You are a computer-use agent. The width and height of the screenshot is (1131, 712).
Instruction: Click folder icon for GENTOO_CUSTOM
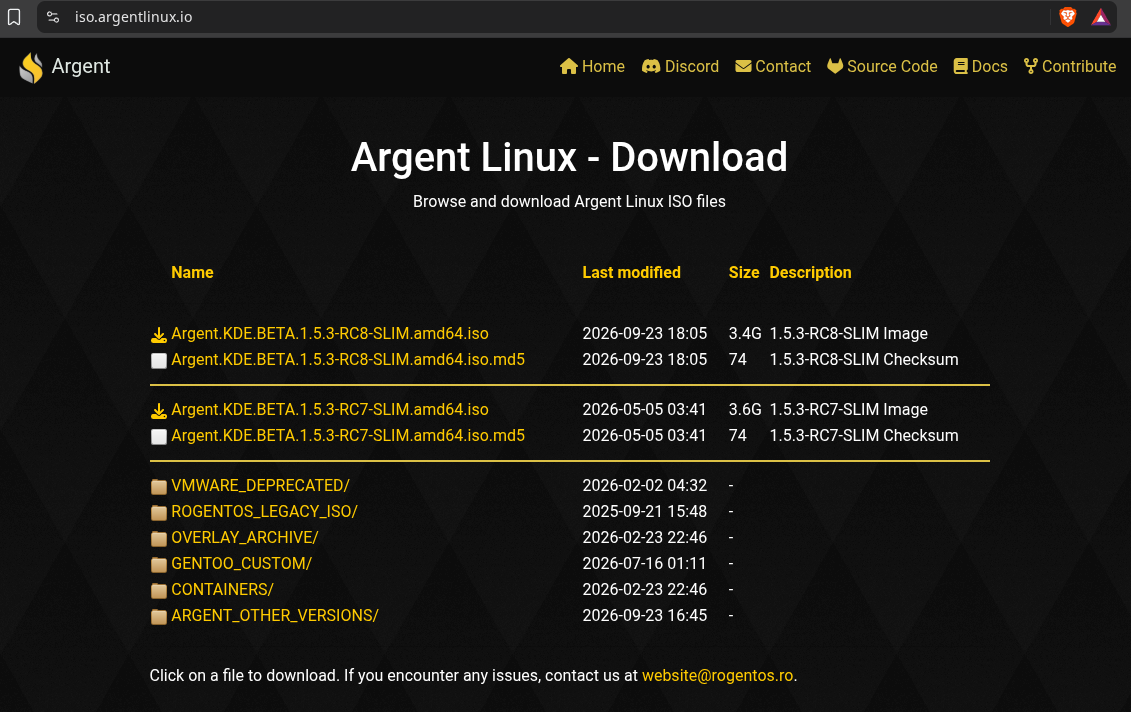(159, 564)
